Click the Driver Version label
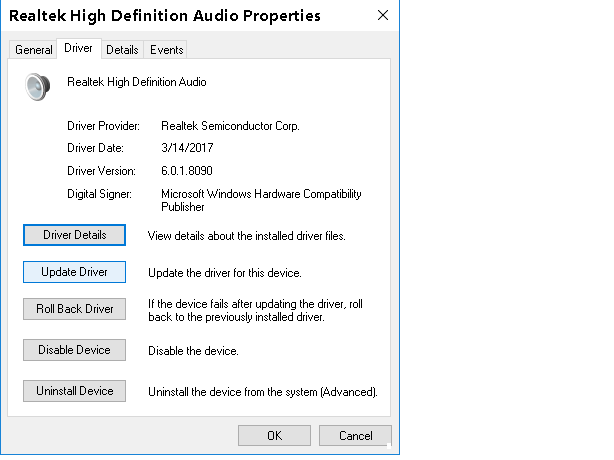Screen dimensions: 614x460 101,171
